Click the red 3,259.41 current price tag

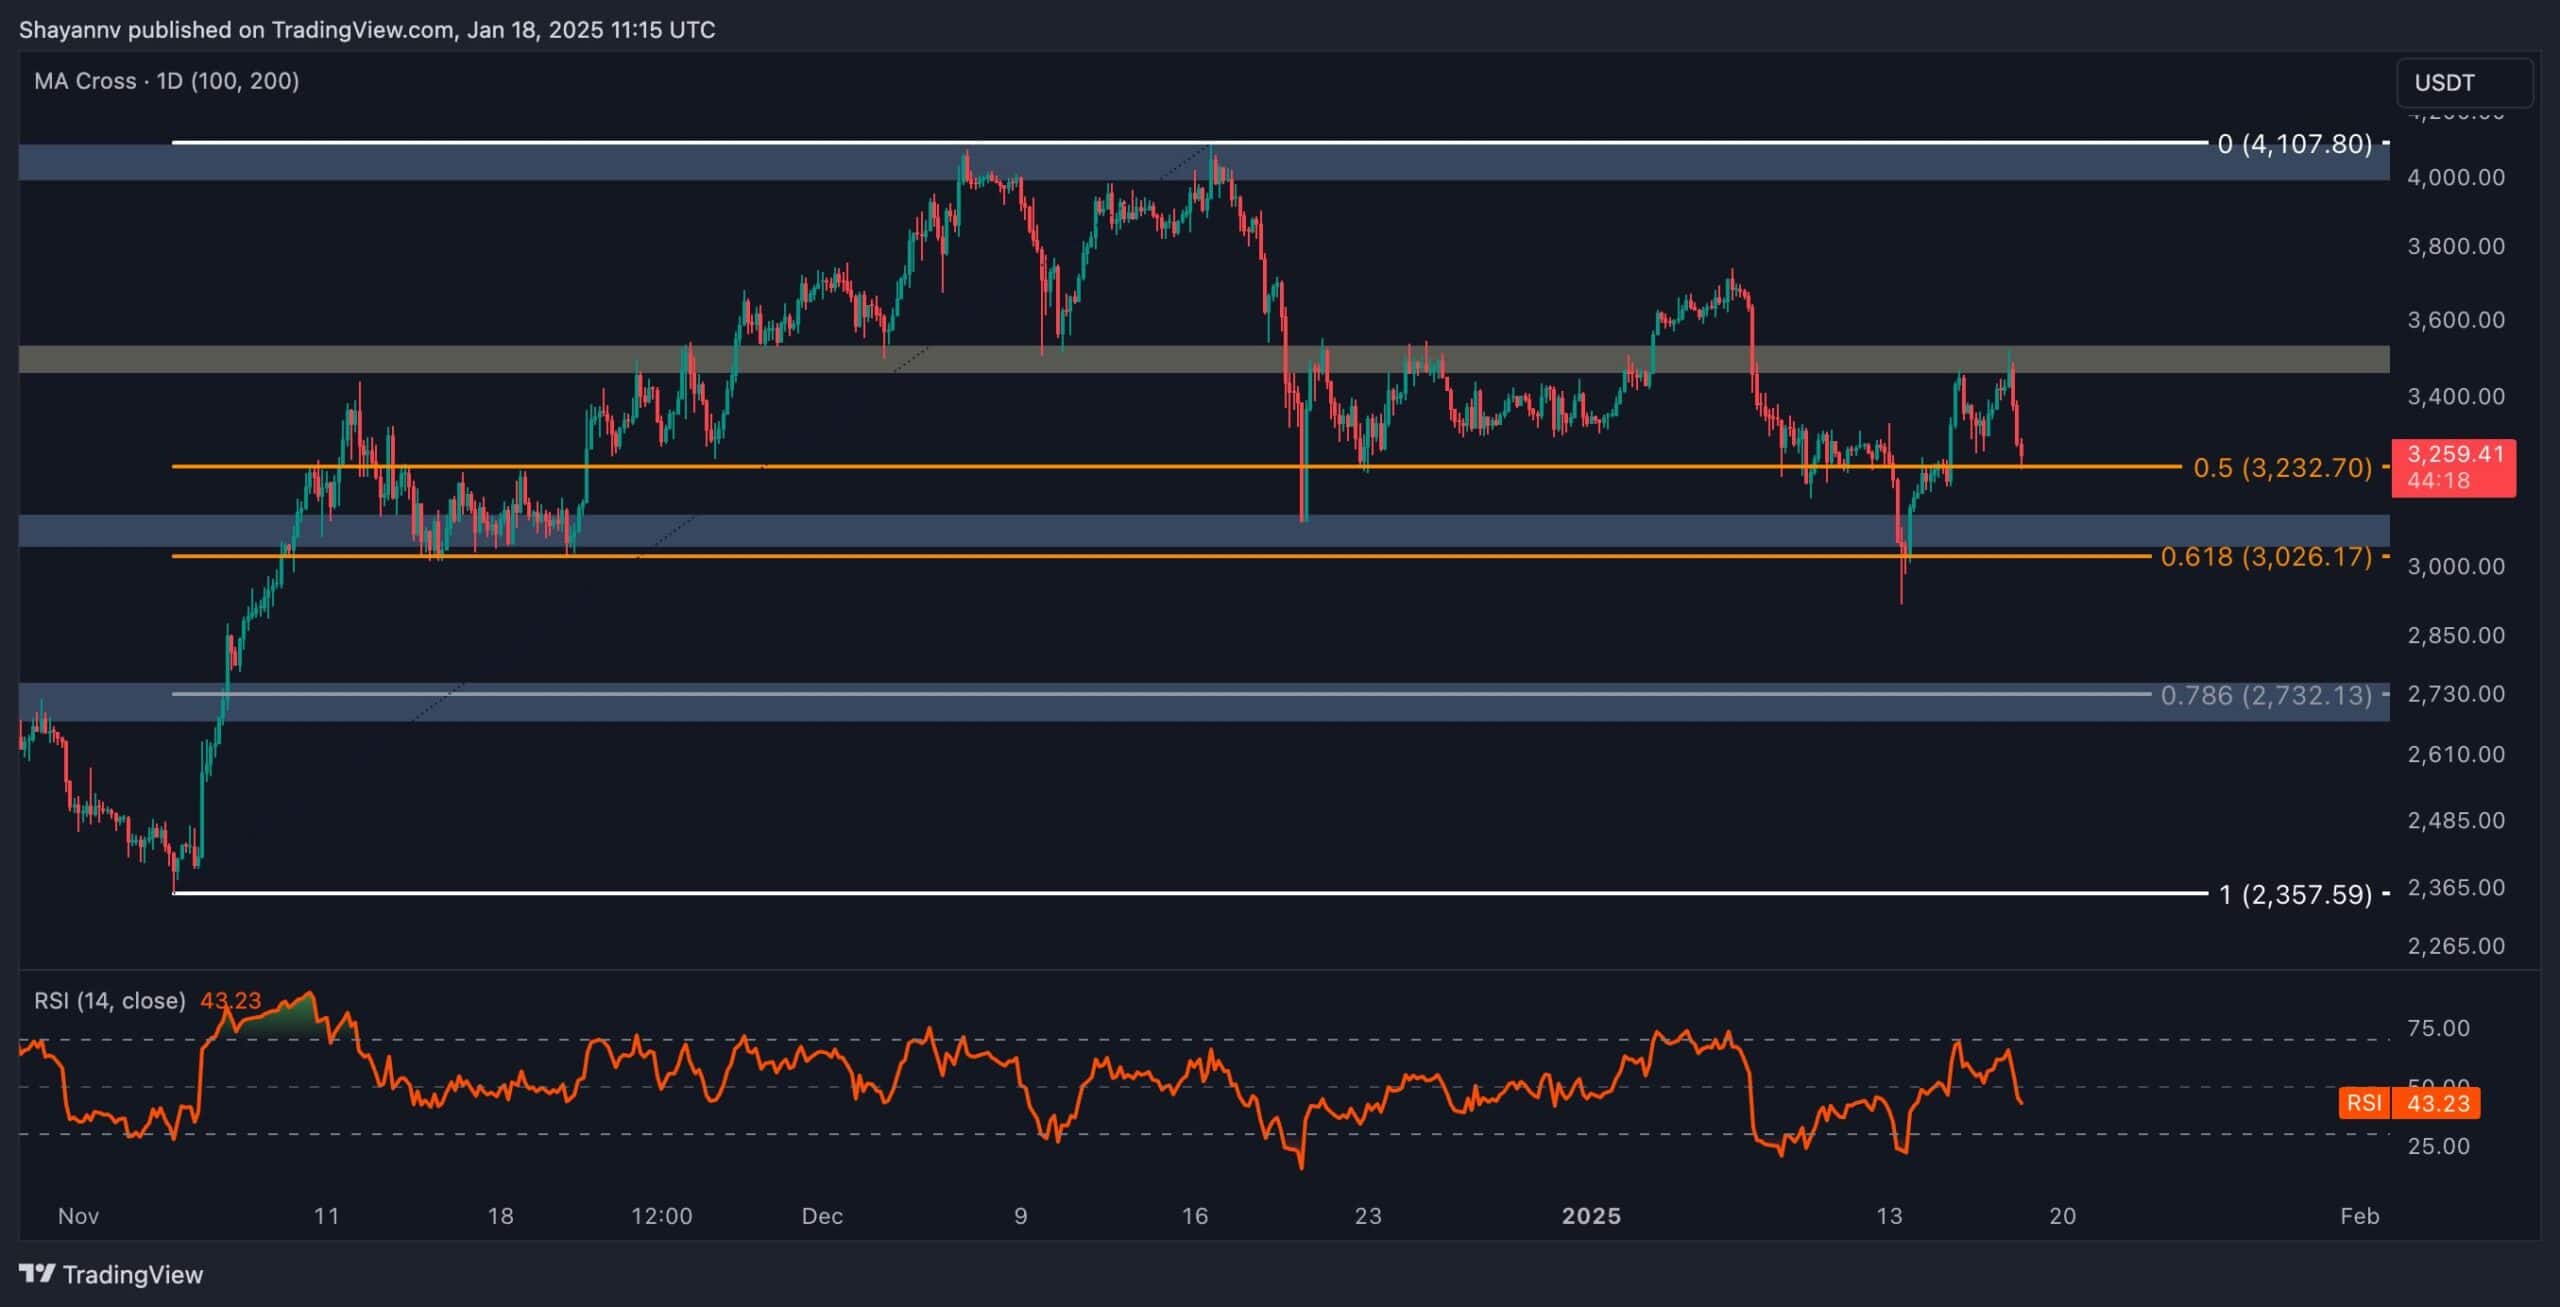click(x=2453, y=467)
